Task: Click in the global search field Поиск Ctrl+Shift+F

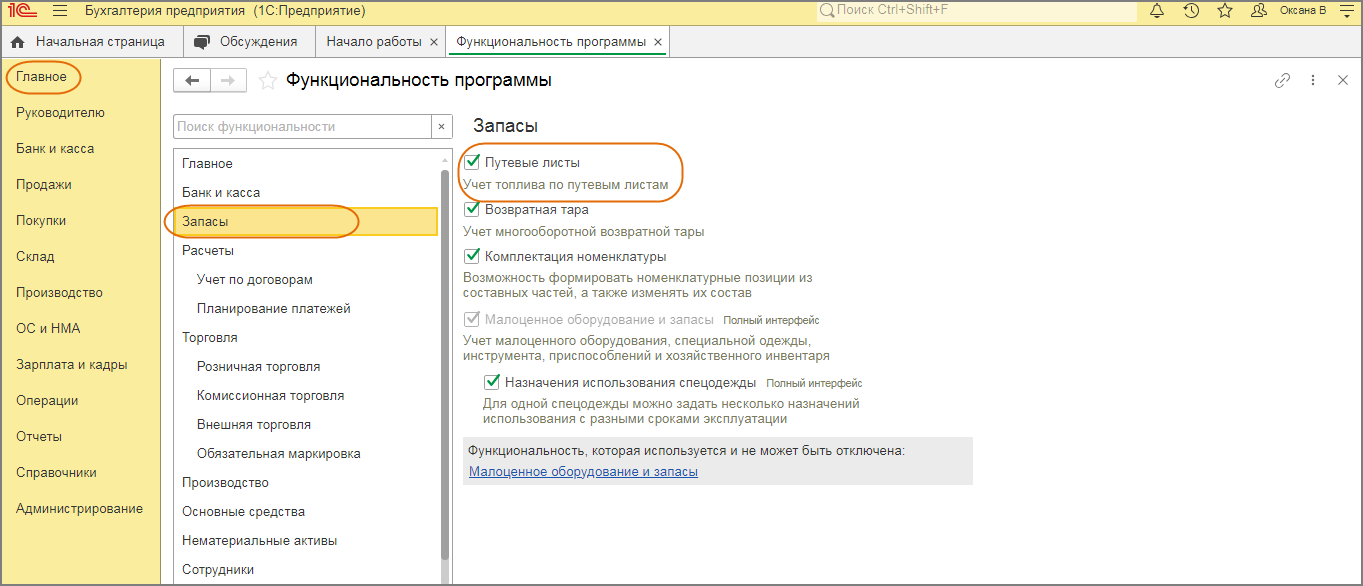Action: pos(977,11)
